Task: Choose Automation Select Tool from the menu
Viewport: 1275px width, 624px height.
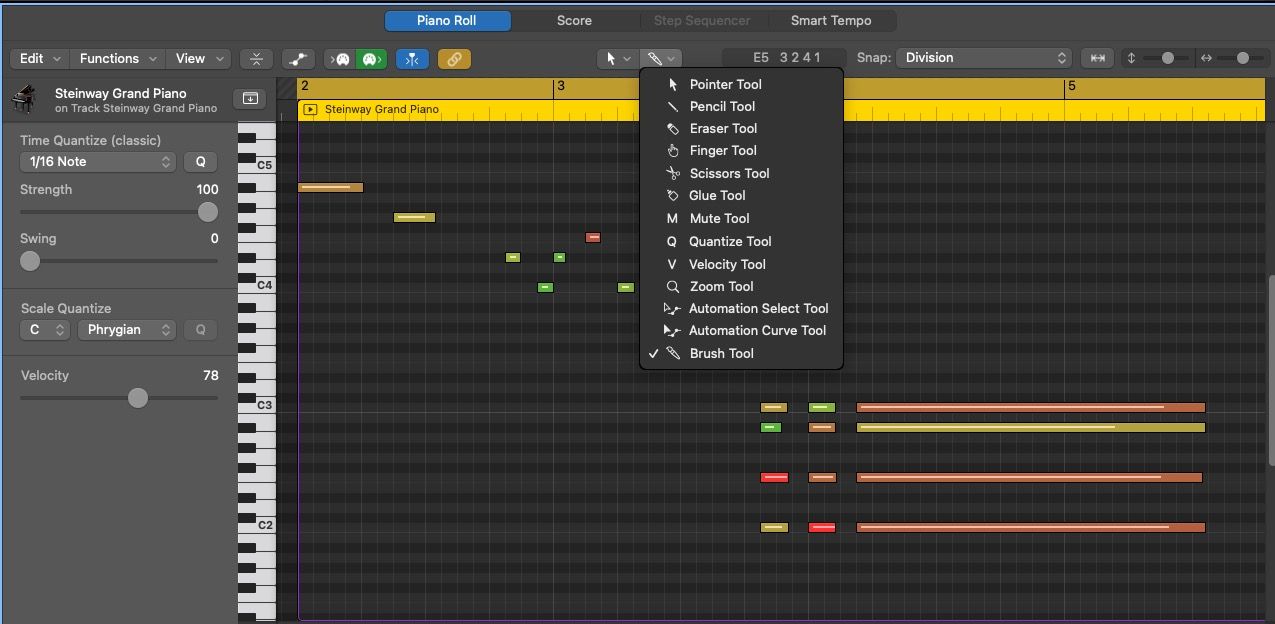Action: click(741, 308)
